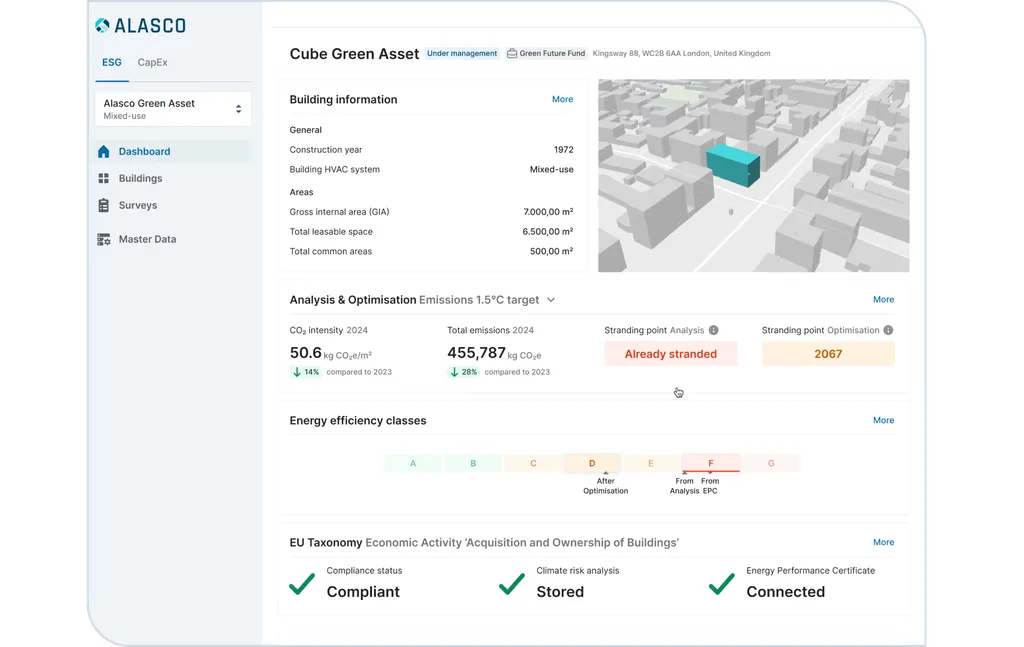
Task: Click the 50.6 CO₂ intensity value
Action: tap(306, 353)
